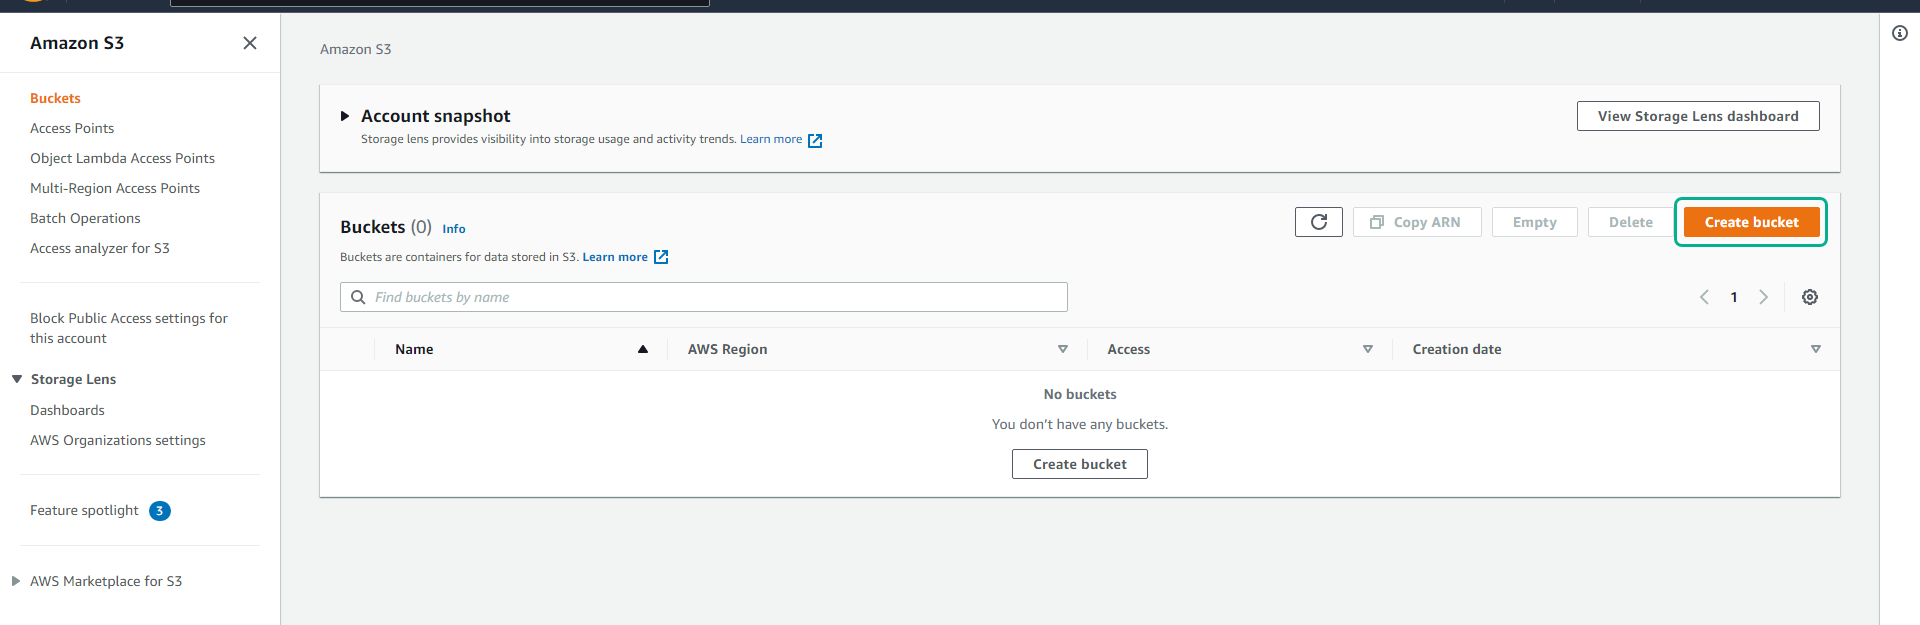
Task: Click the refresh buckets icon button
Action: click(x=1318, y=222)
